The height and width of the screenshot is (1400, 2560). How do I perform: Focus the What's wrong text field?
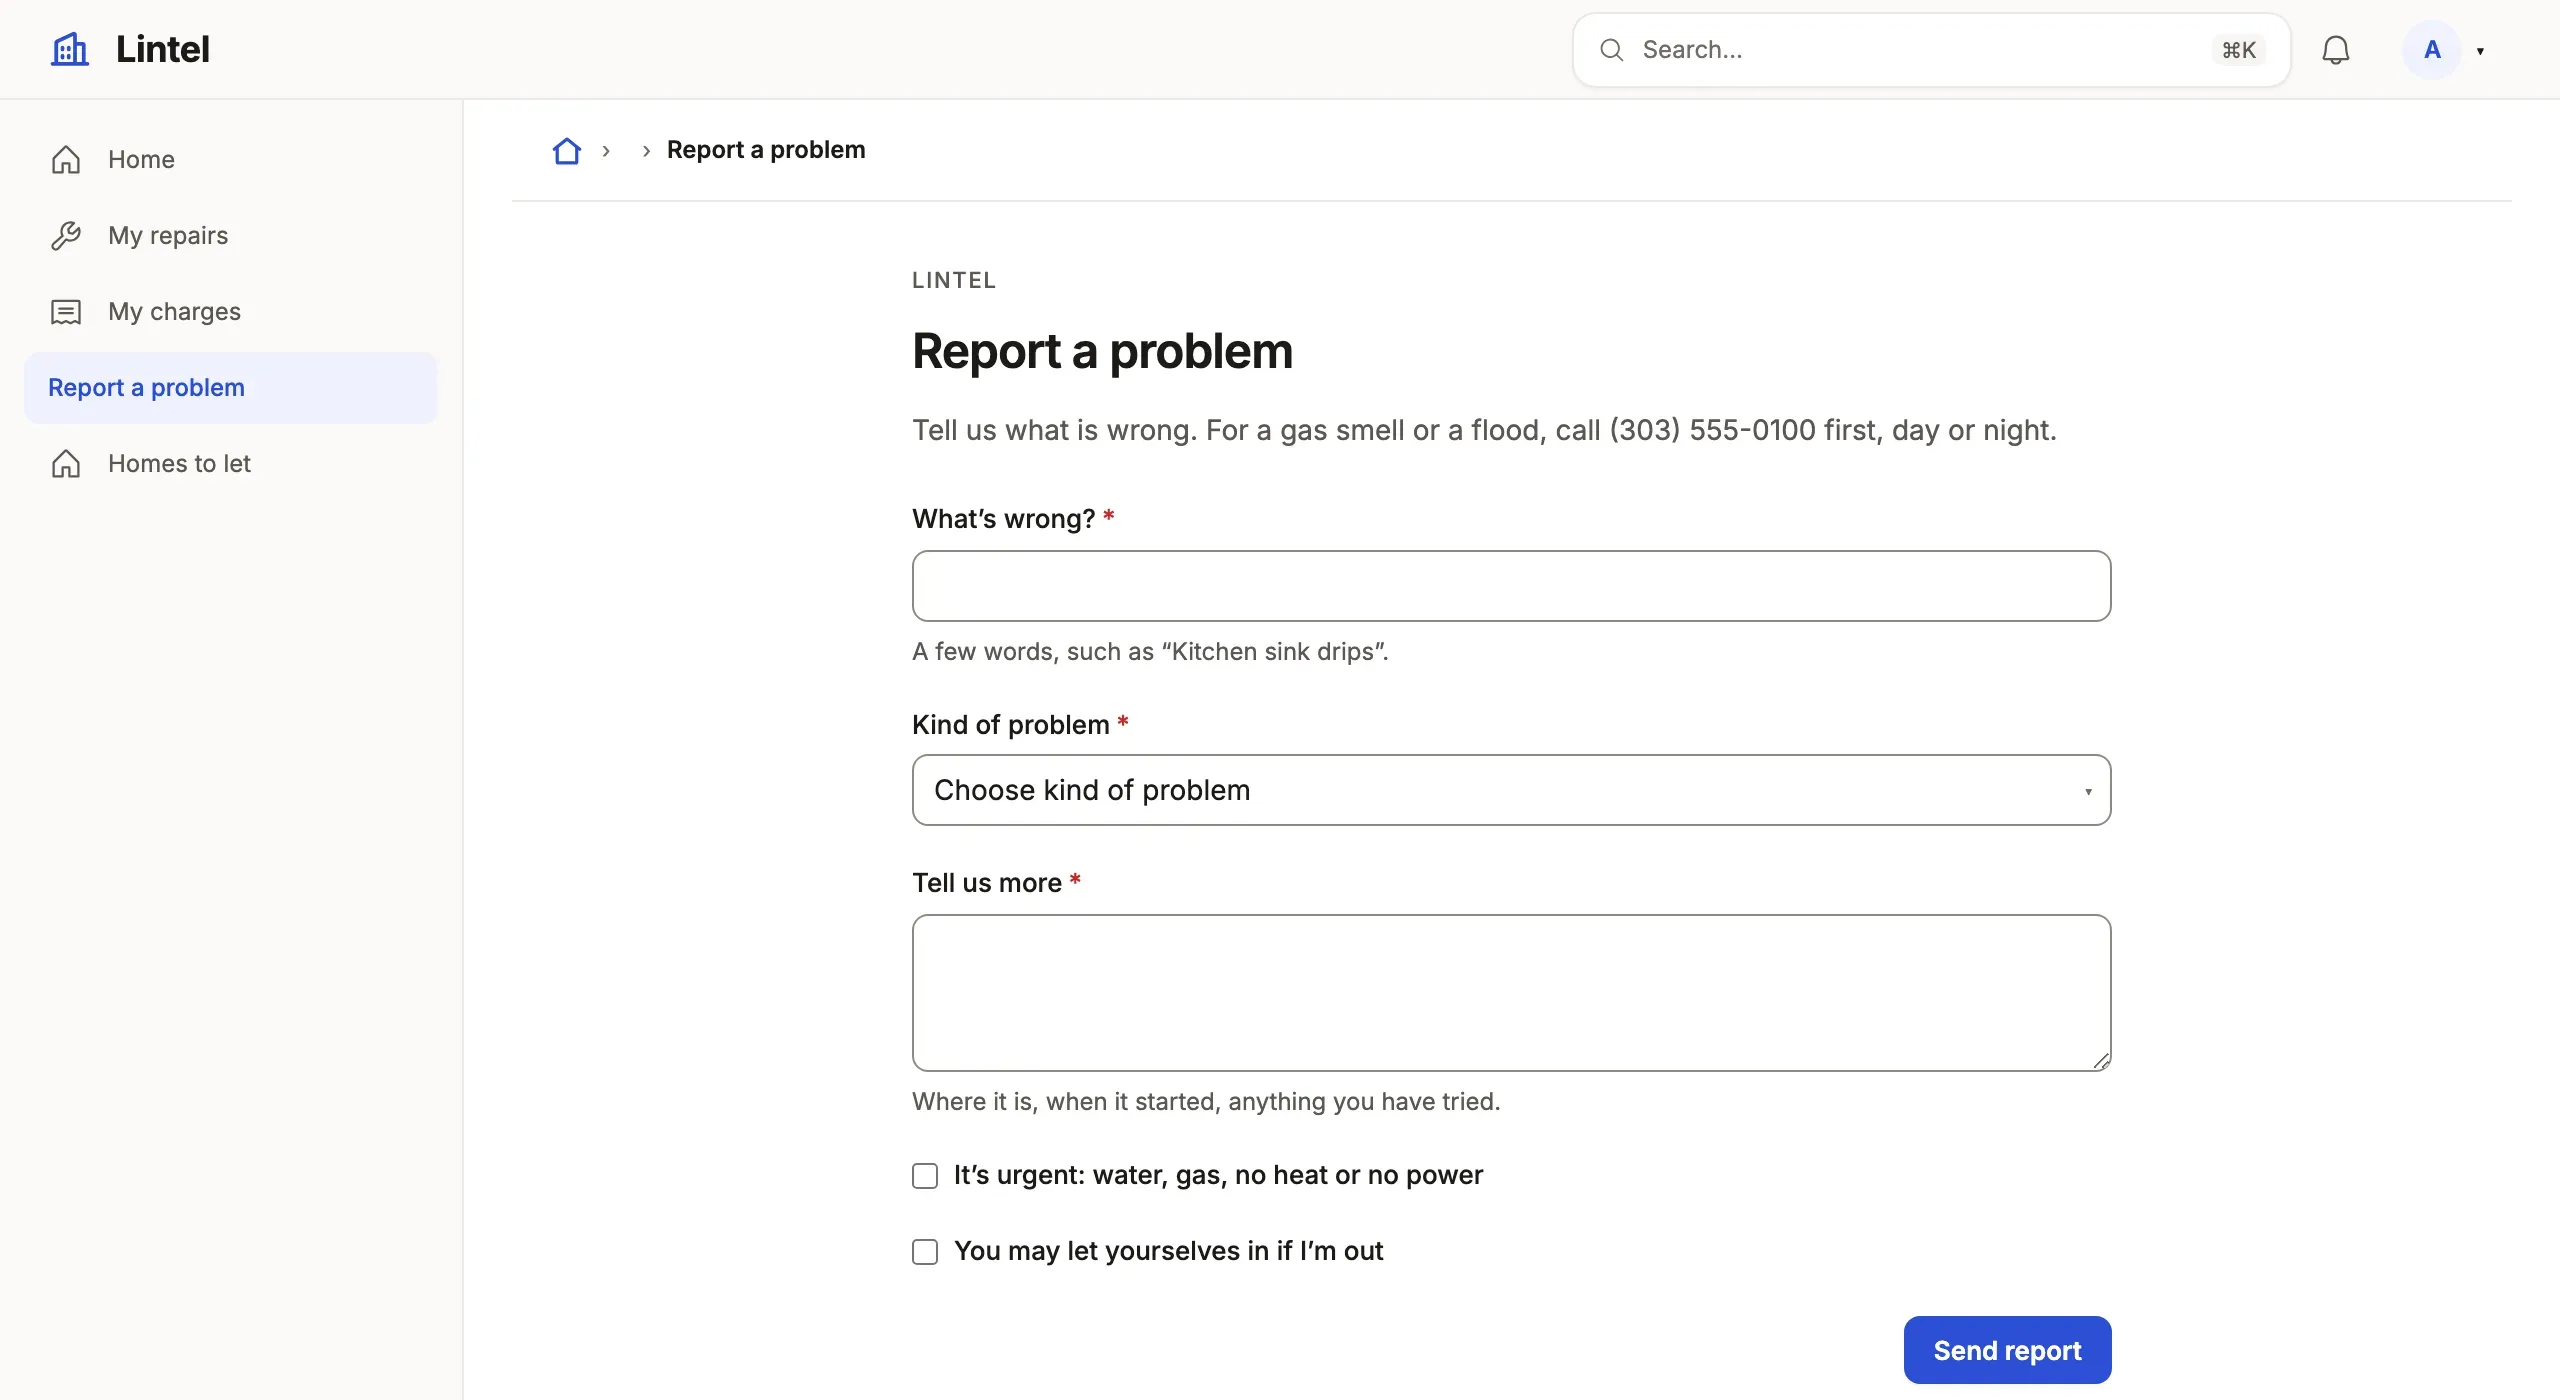point(1511,586)
